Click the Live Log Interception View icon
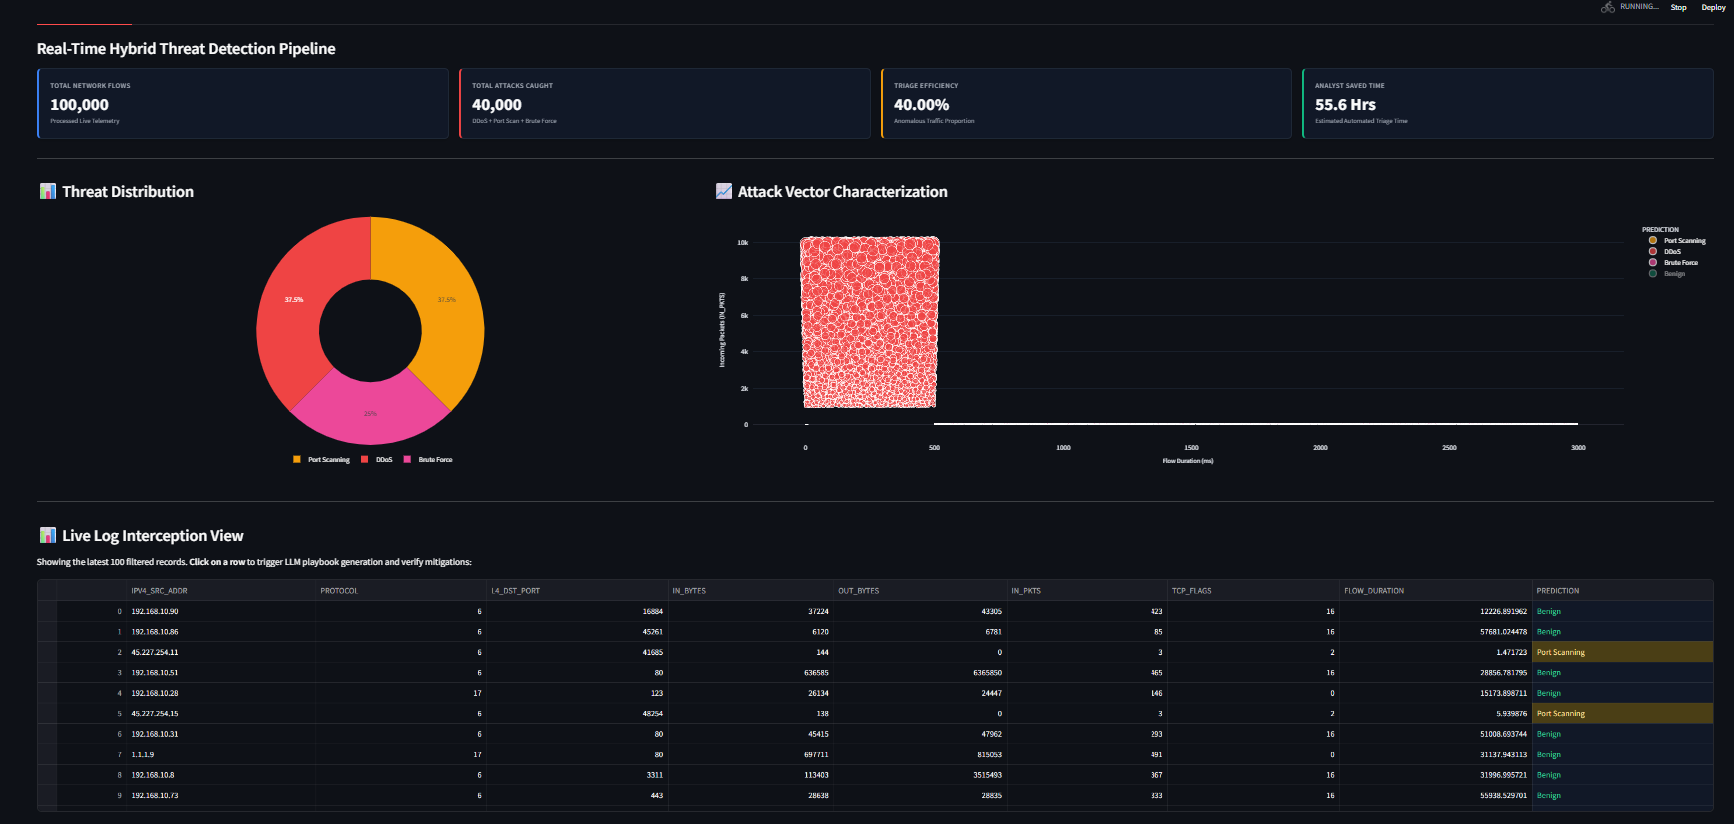1734x824 pixels. 47,535
